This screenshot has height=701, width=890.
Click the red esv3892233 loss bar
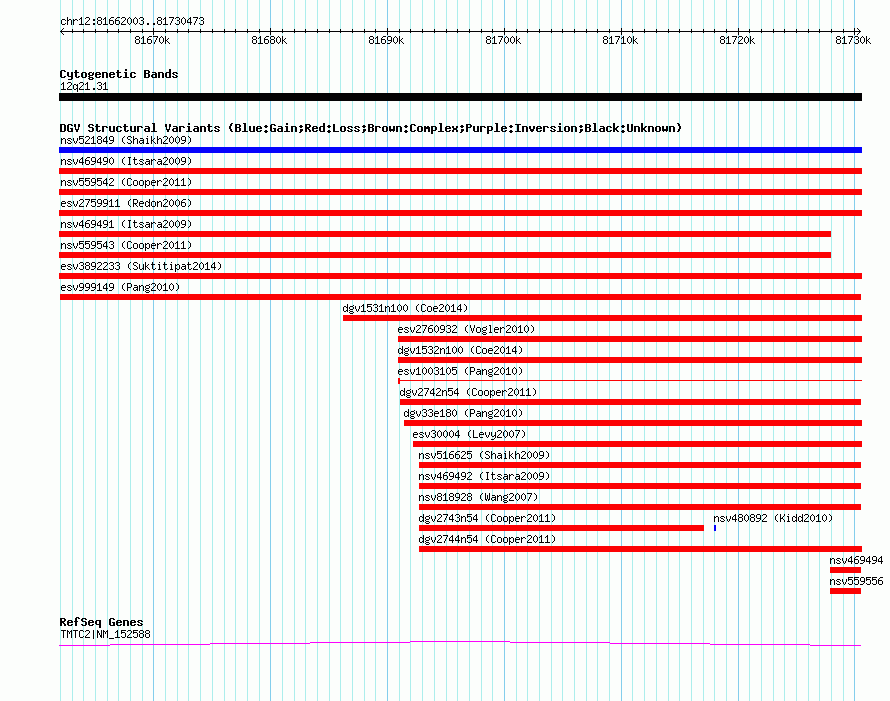click(460, 276)
